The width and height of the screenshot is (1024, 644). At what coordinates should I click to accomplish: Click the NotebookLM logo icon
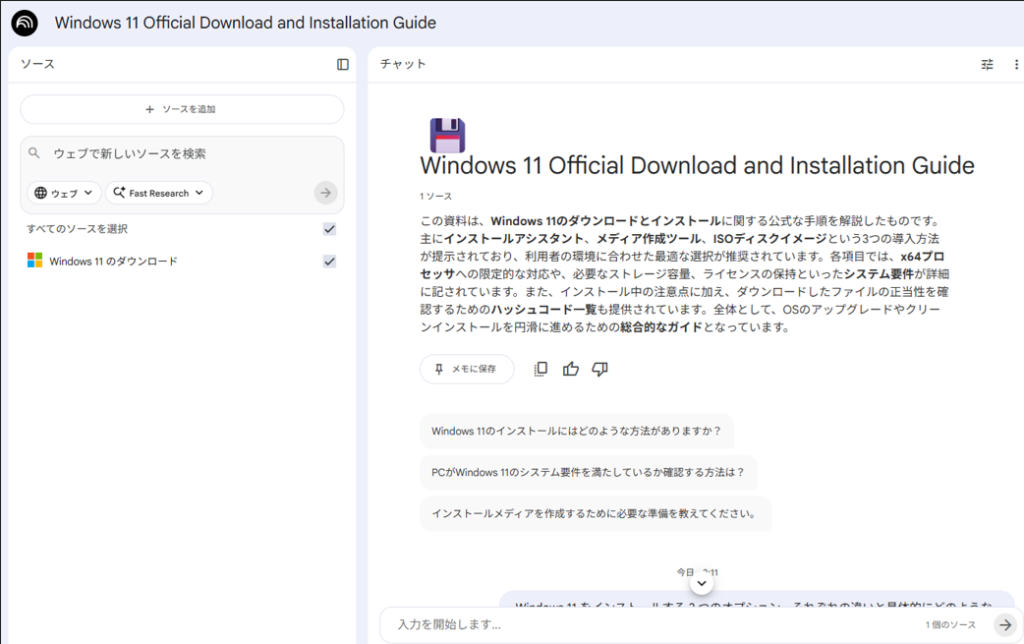pos(25,23)
